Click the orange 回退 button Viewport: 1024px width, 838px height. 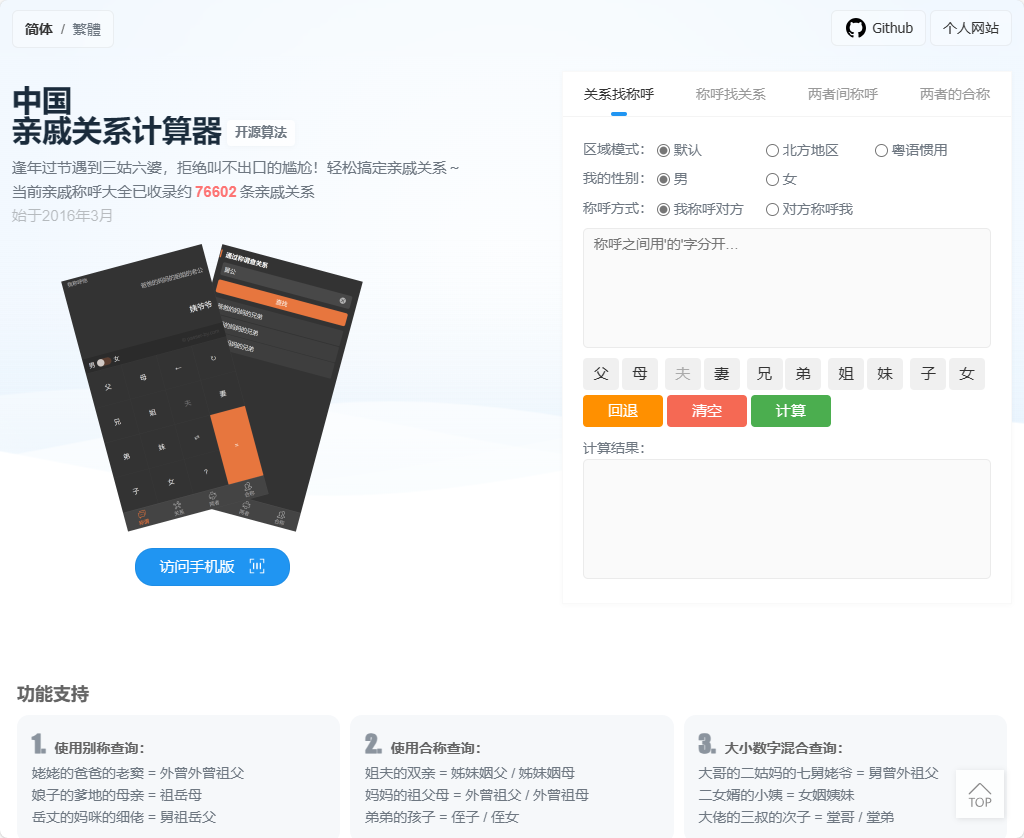pyautogui.click(x=623, y=411)
